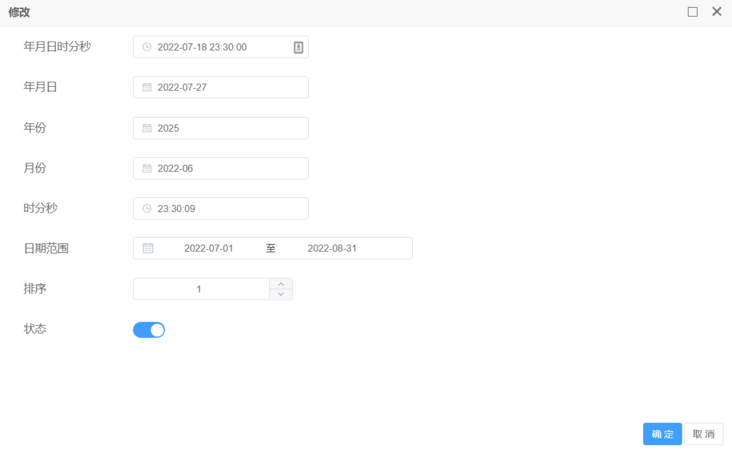Decrease the 排序 value with the down arrow
This screenshot has height=456, width=732.
click(x=281, y=294)
